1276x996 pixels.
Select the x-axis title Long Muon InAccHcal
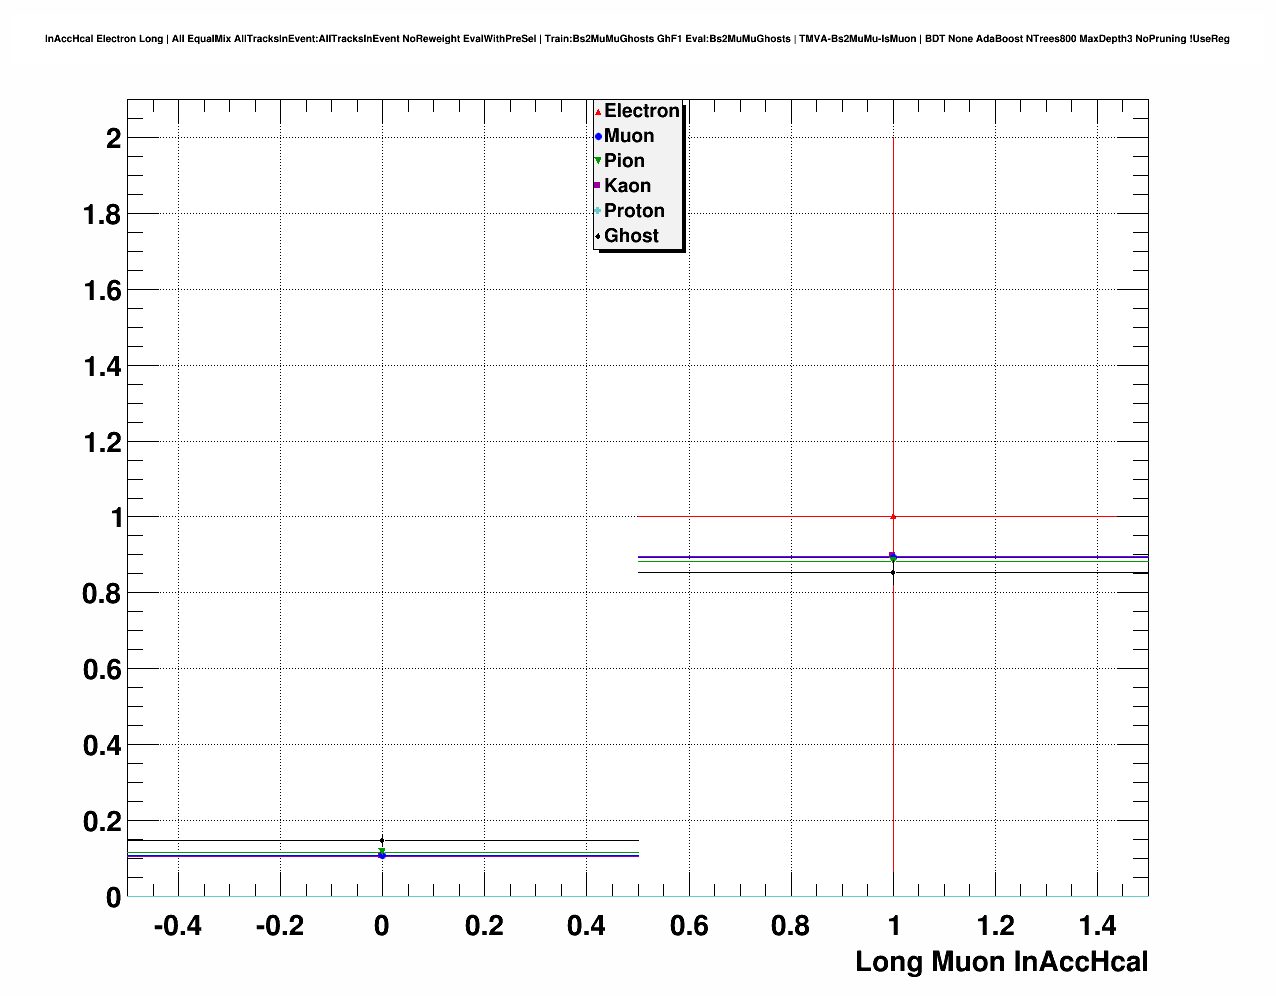pos(1002,962)
